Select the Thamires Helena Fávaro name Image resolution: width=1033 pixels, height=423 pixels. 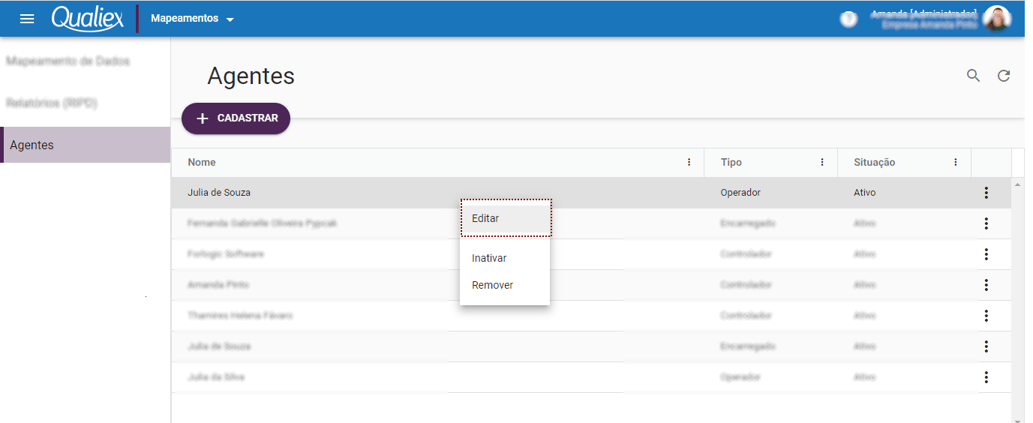pos(240,316)
